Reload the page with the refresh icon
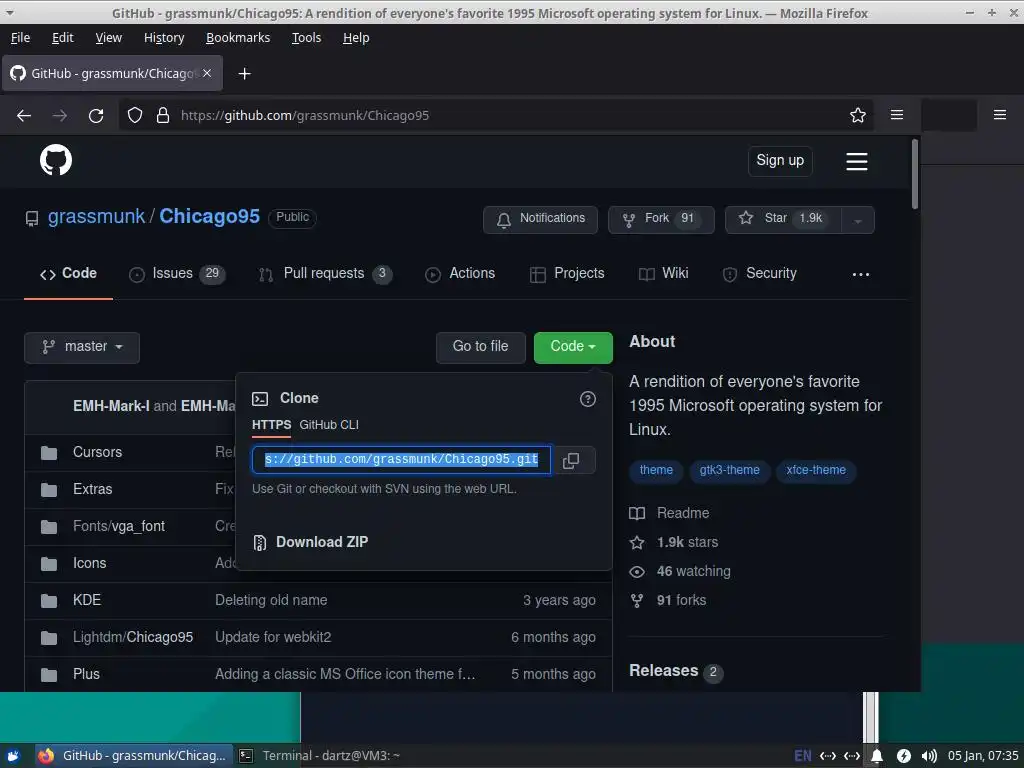 pos(96,116)
